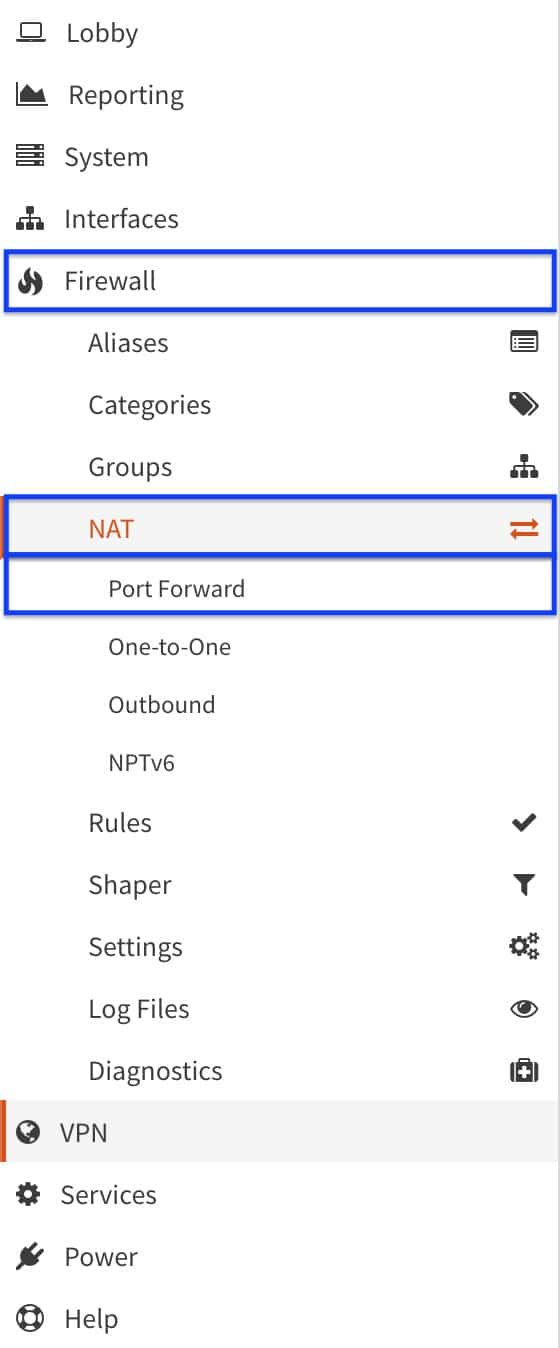Click the Log Files eye icon

click(524, 1009)
